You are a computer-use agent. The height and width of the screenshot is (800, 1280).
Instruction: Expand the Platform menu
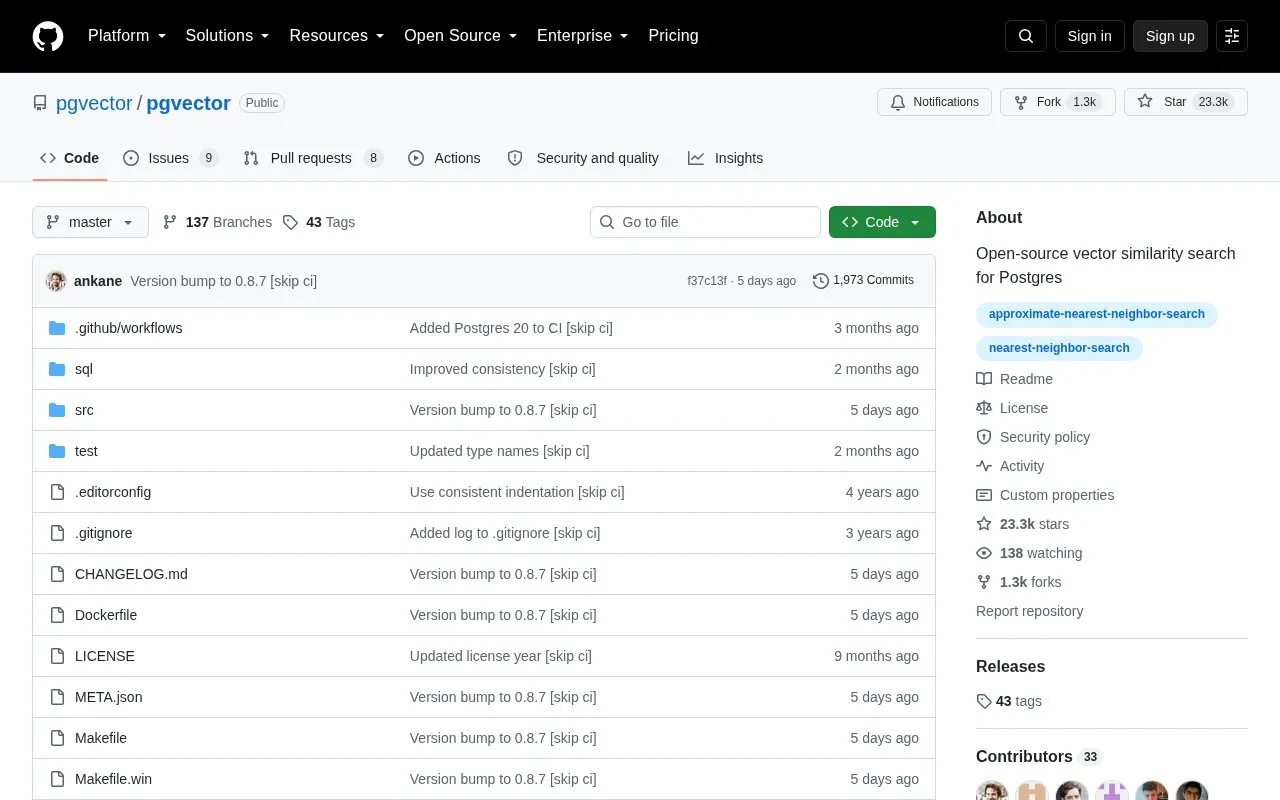[x=127, y=36]
